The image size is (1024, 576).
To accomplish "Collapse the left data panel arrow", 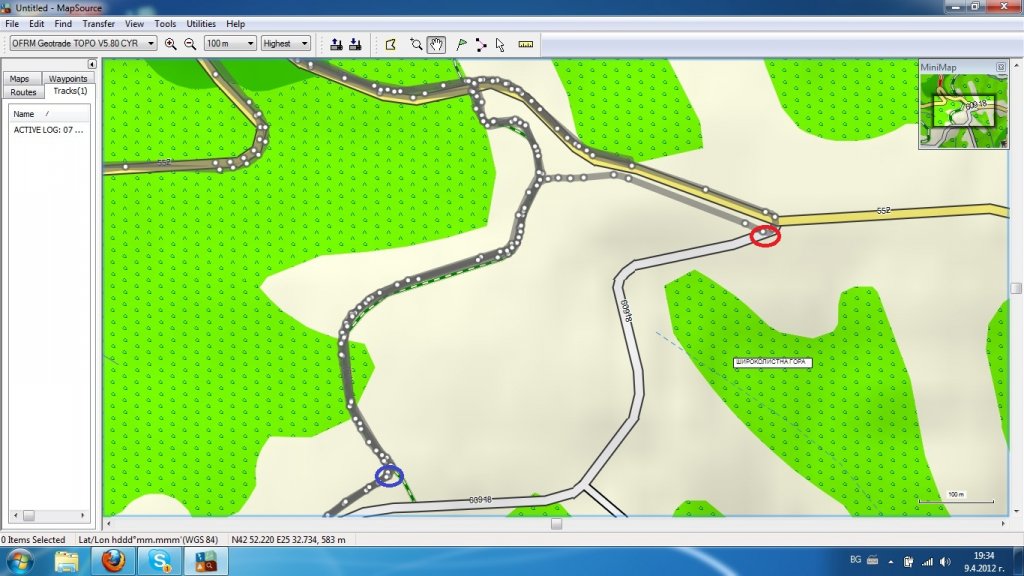I will point(92,64).
